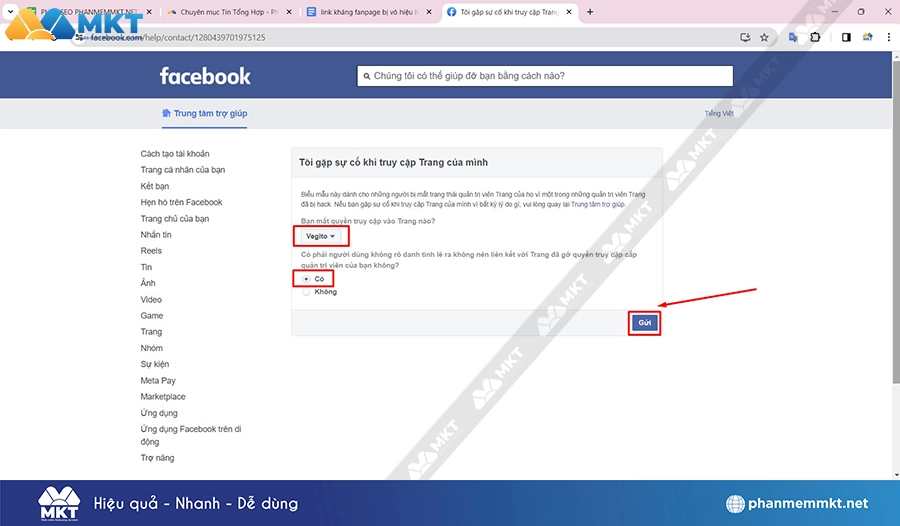Screen dimensions: 900x526
Task: Toggle the browser side panel icon
Action: (846, 37)
